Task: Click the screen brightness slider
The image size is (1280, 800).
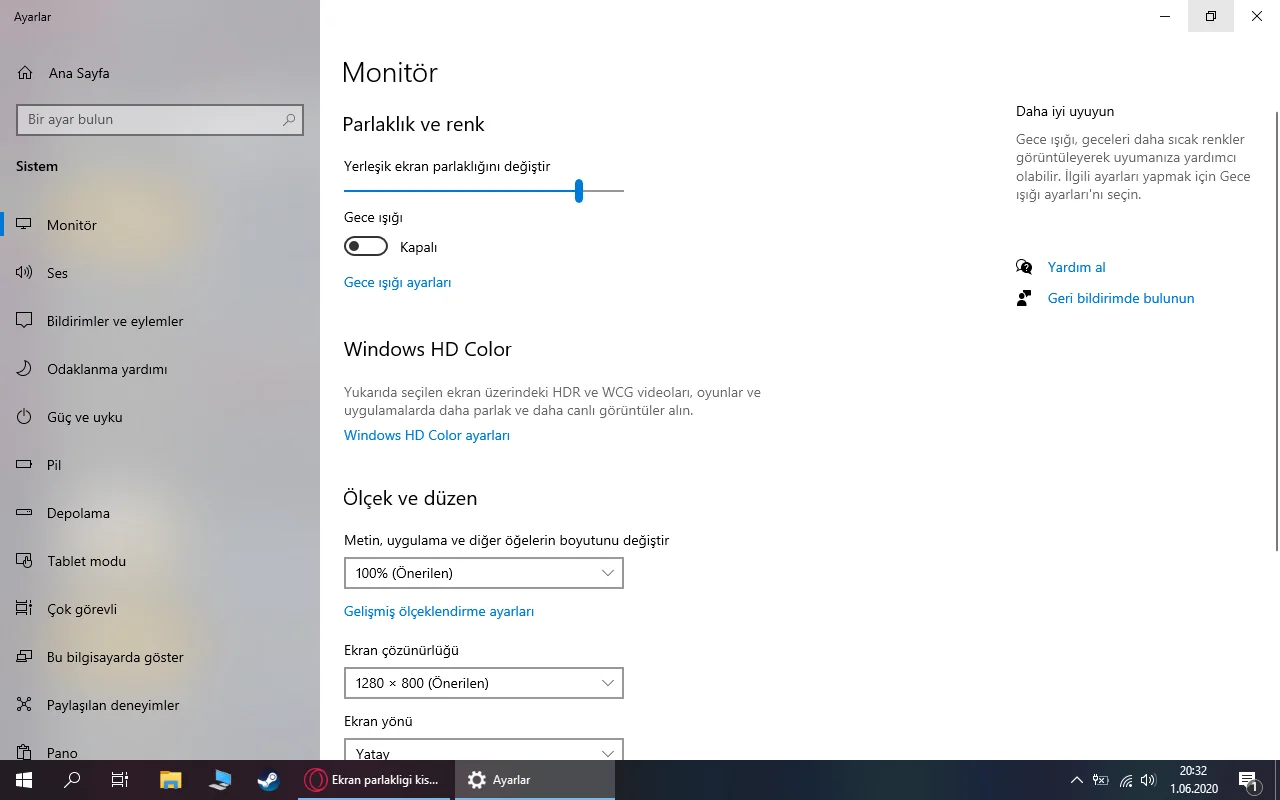Action: pyautogui.click(x=484, y=190)
